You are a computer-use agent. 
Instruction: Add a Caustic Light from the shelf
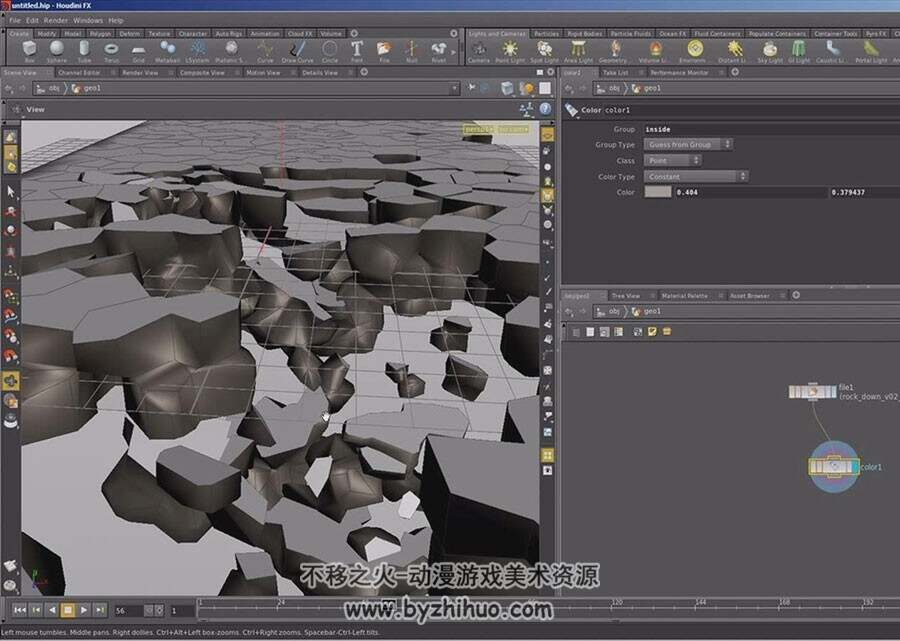[832, 51]
